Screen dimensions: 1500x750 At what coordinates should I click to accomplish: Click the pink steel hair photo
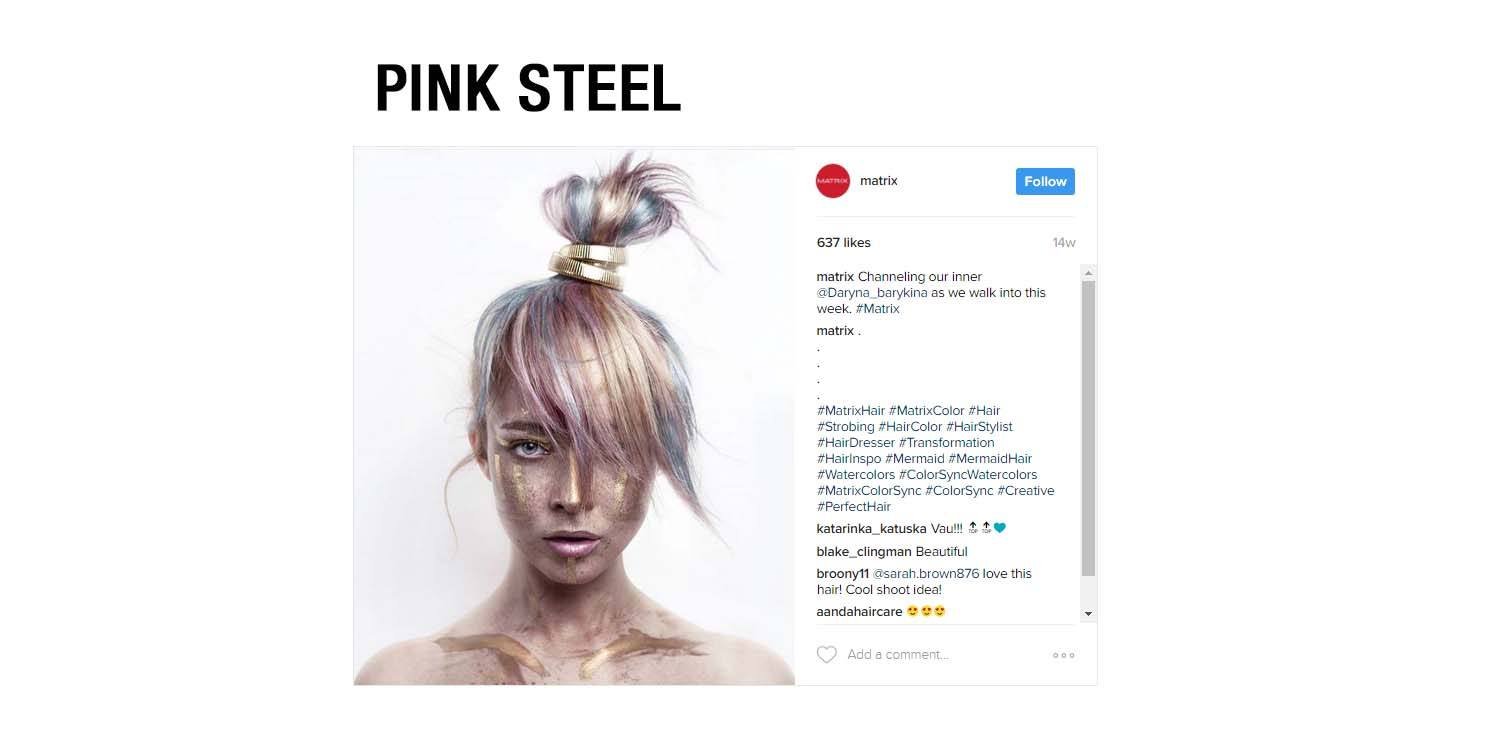point(574,416)
